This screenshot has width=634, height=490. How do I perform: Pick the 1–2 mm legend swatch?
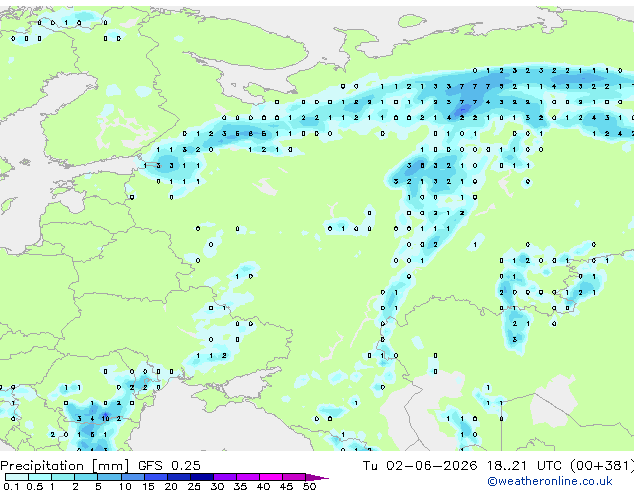coord(63,477)
